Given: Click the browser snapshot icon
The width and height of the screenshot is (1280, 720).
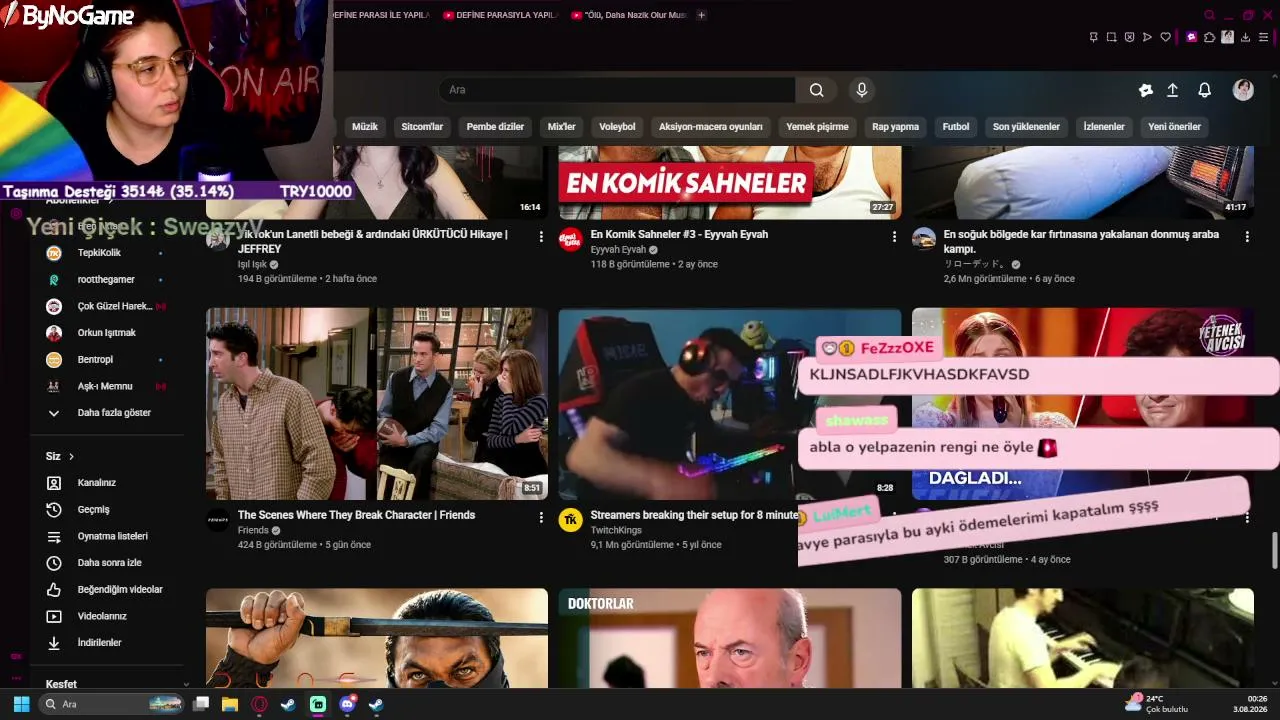Looking at the screenshot, I should [1112, 37].
